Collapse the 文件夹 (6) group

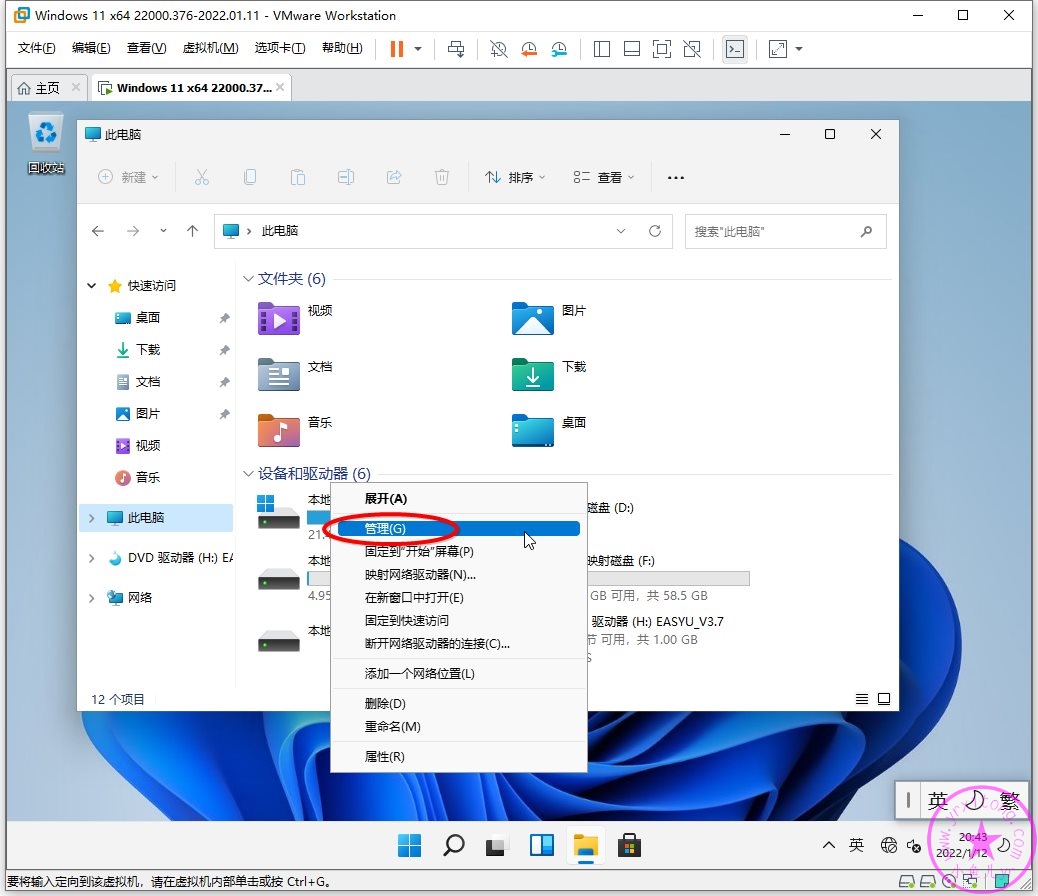pyautogui.click(x=248, y=279)
